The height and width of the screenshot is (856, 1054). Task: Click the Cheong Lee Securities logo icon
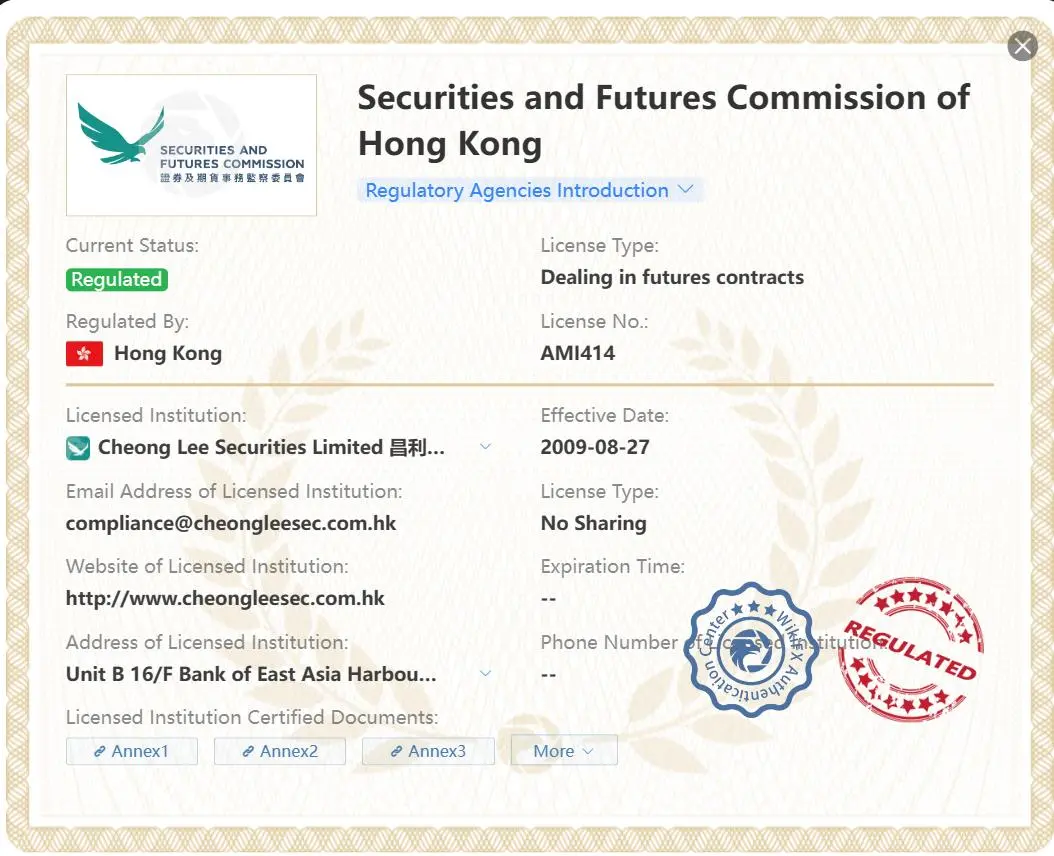78,448
